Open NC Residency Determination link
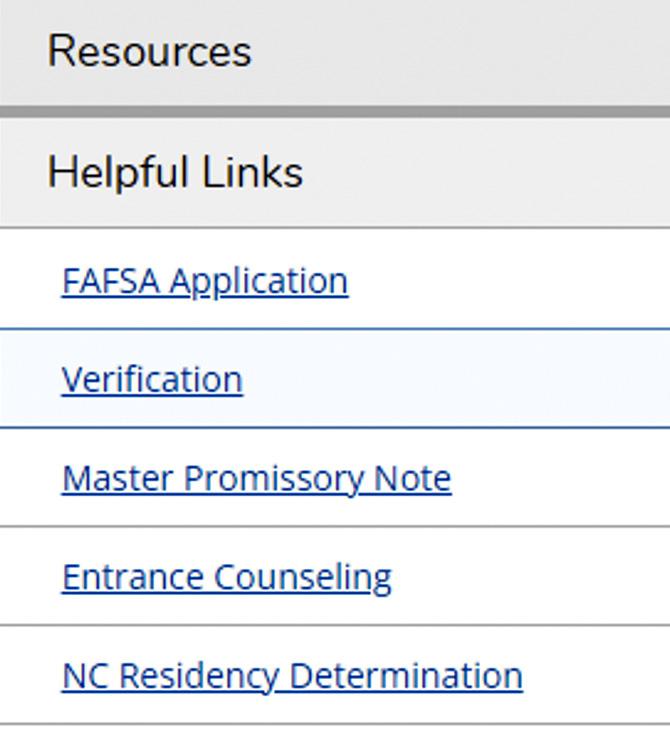Viewport: 670px width, 733px height. (292, 676)
